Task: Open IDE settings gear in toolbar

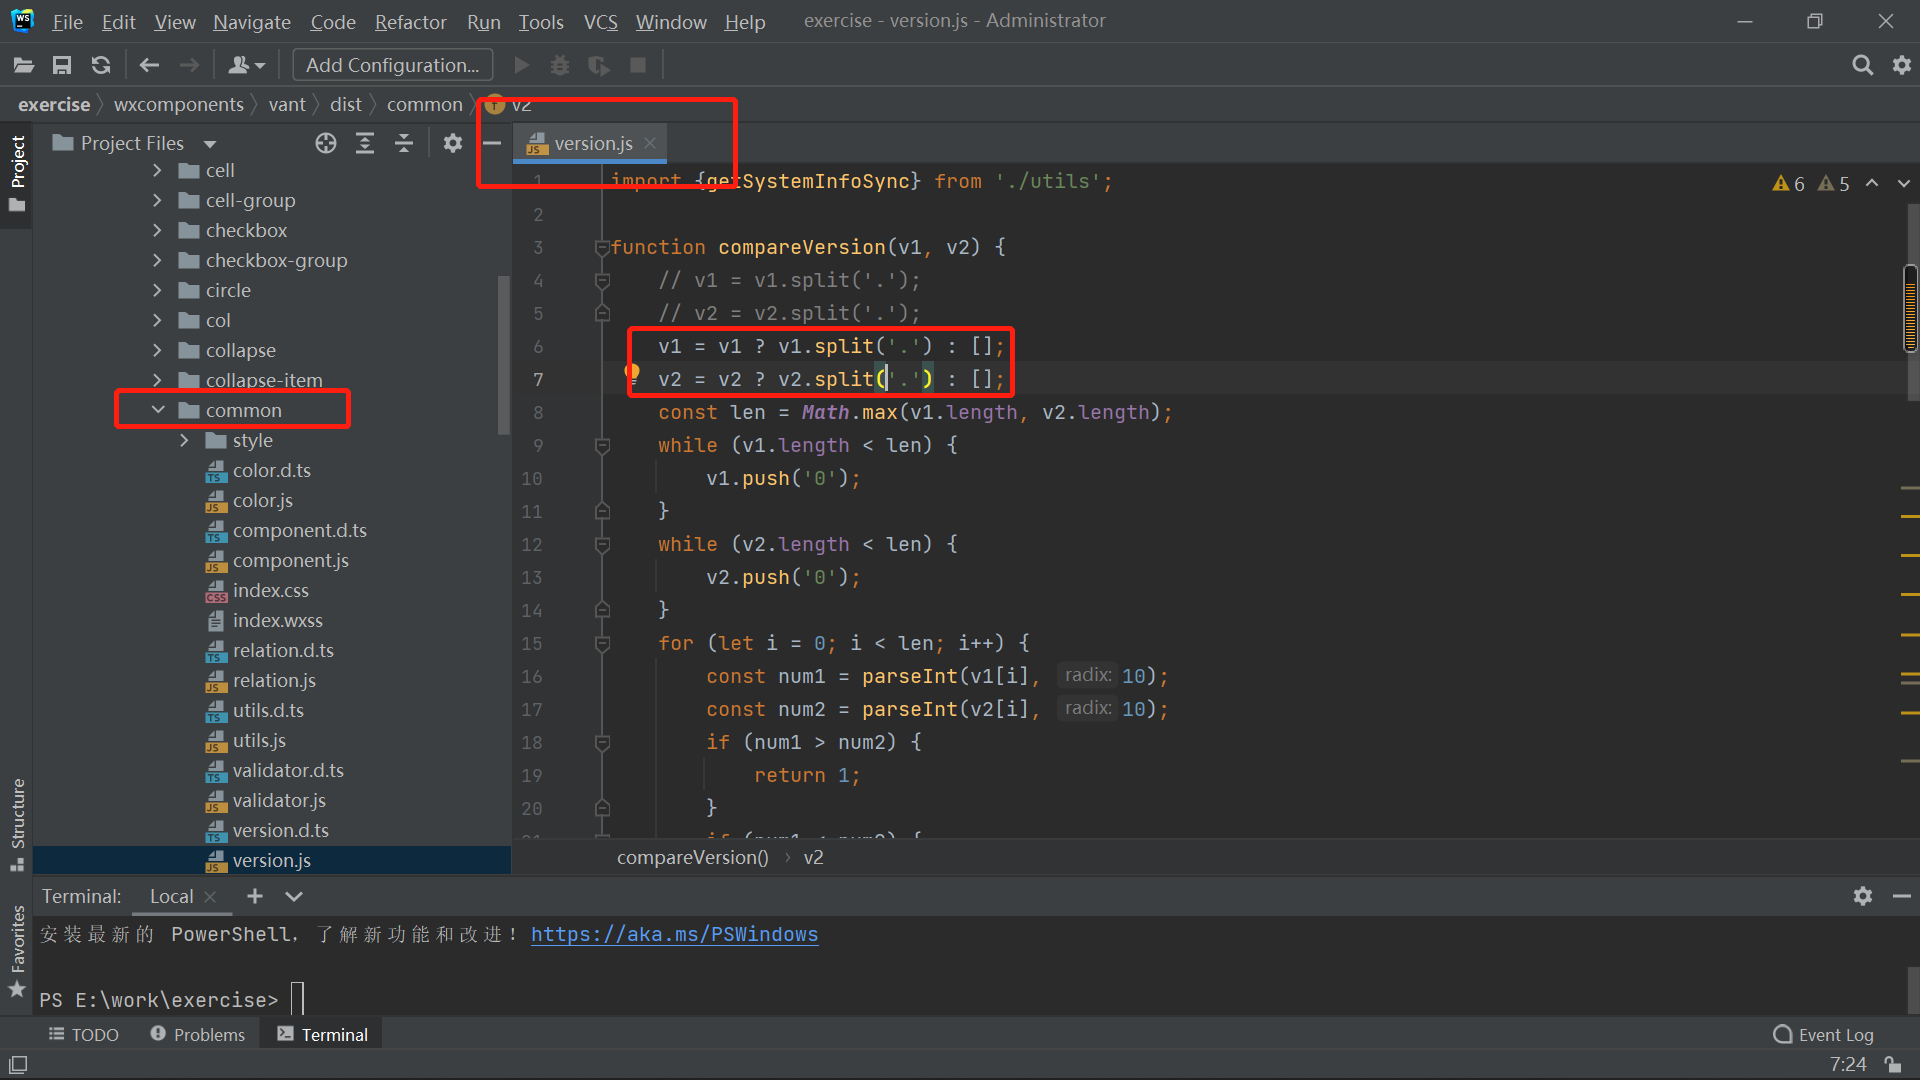Action: [x=1902, y=65]
